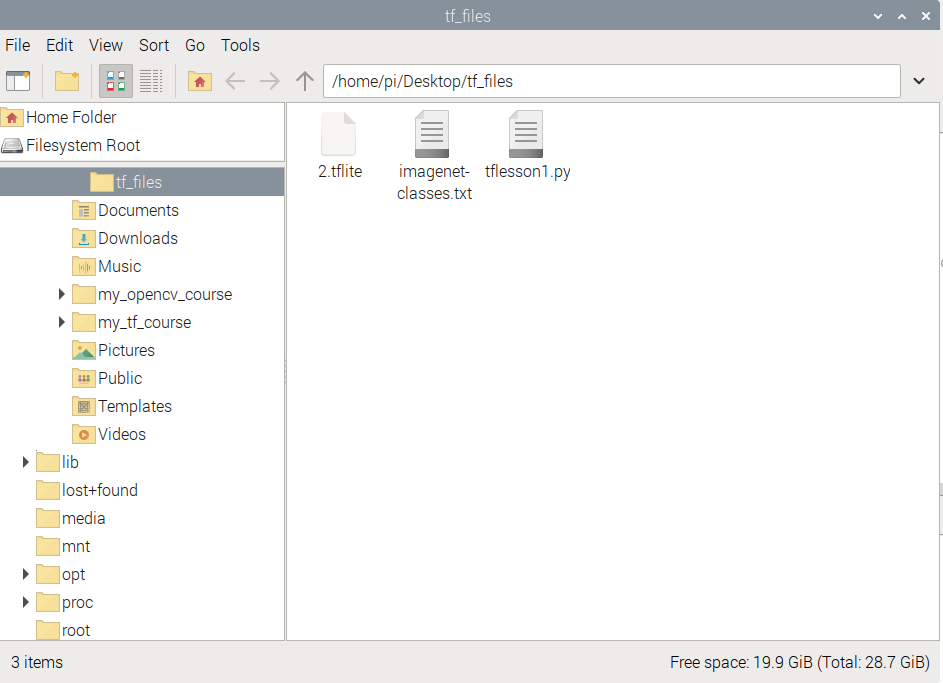The height and width of the screenshot is (683, 943).
Task: Expand the lib directory in the tree
Action: pos(26,462)
